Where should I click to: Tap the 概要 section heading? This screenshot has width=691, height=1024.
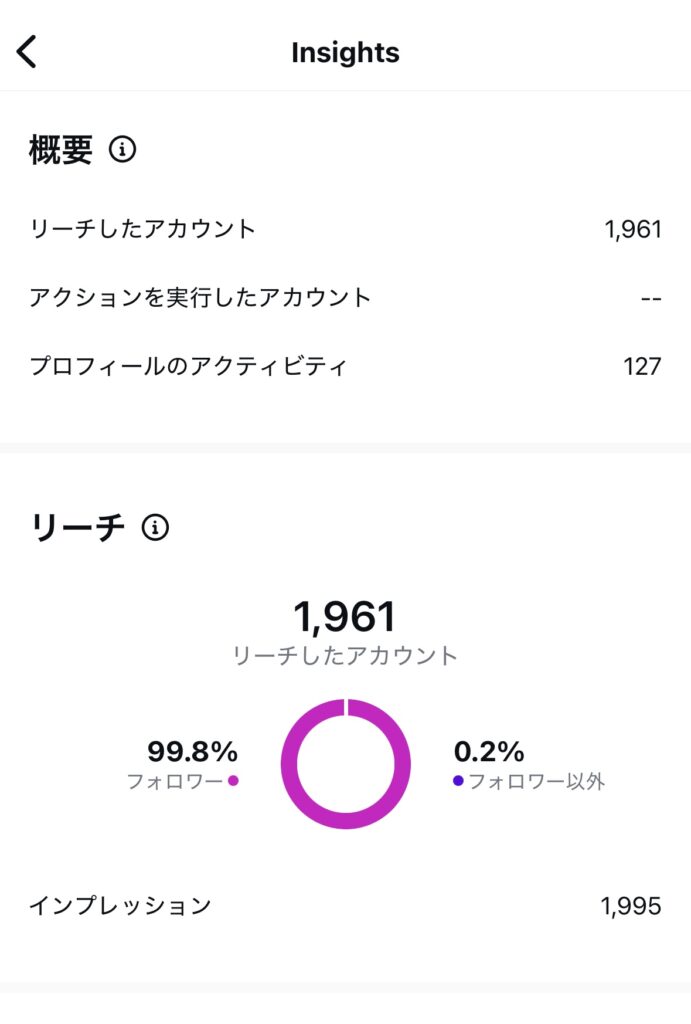pos(61,150)
